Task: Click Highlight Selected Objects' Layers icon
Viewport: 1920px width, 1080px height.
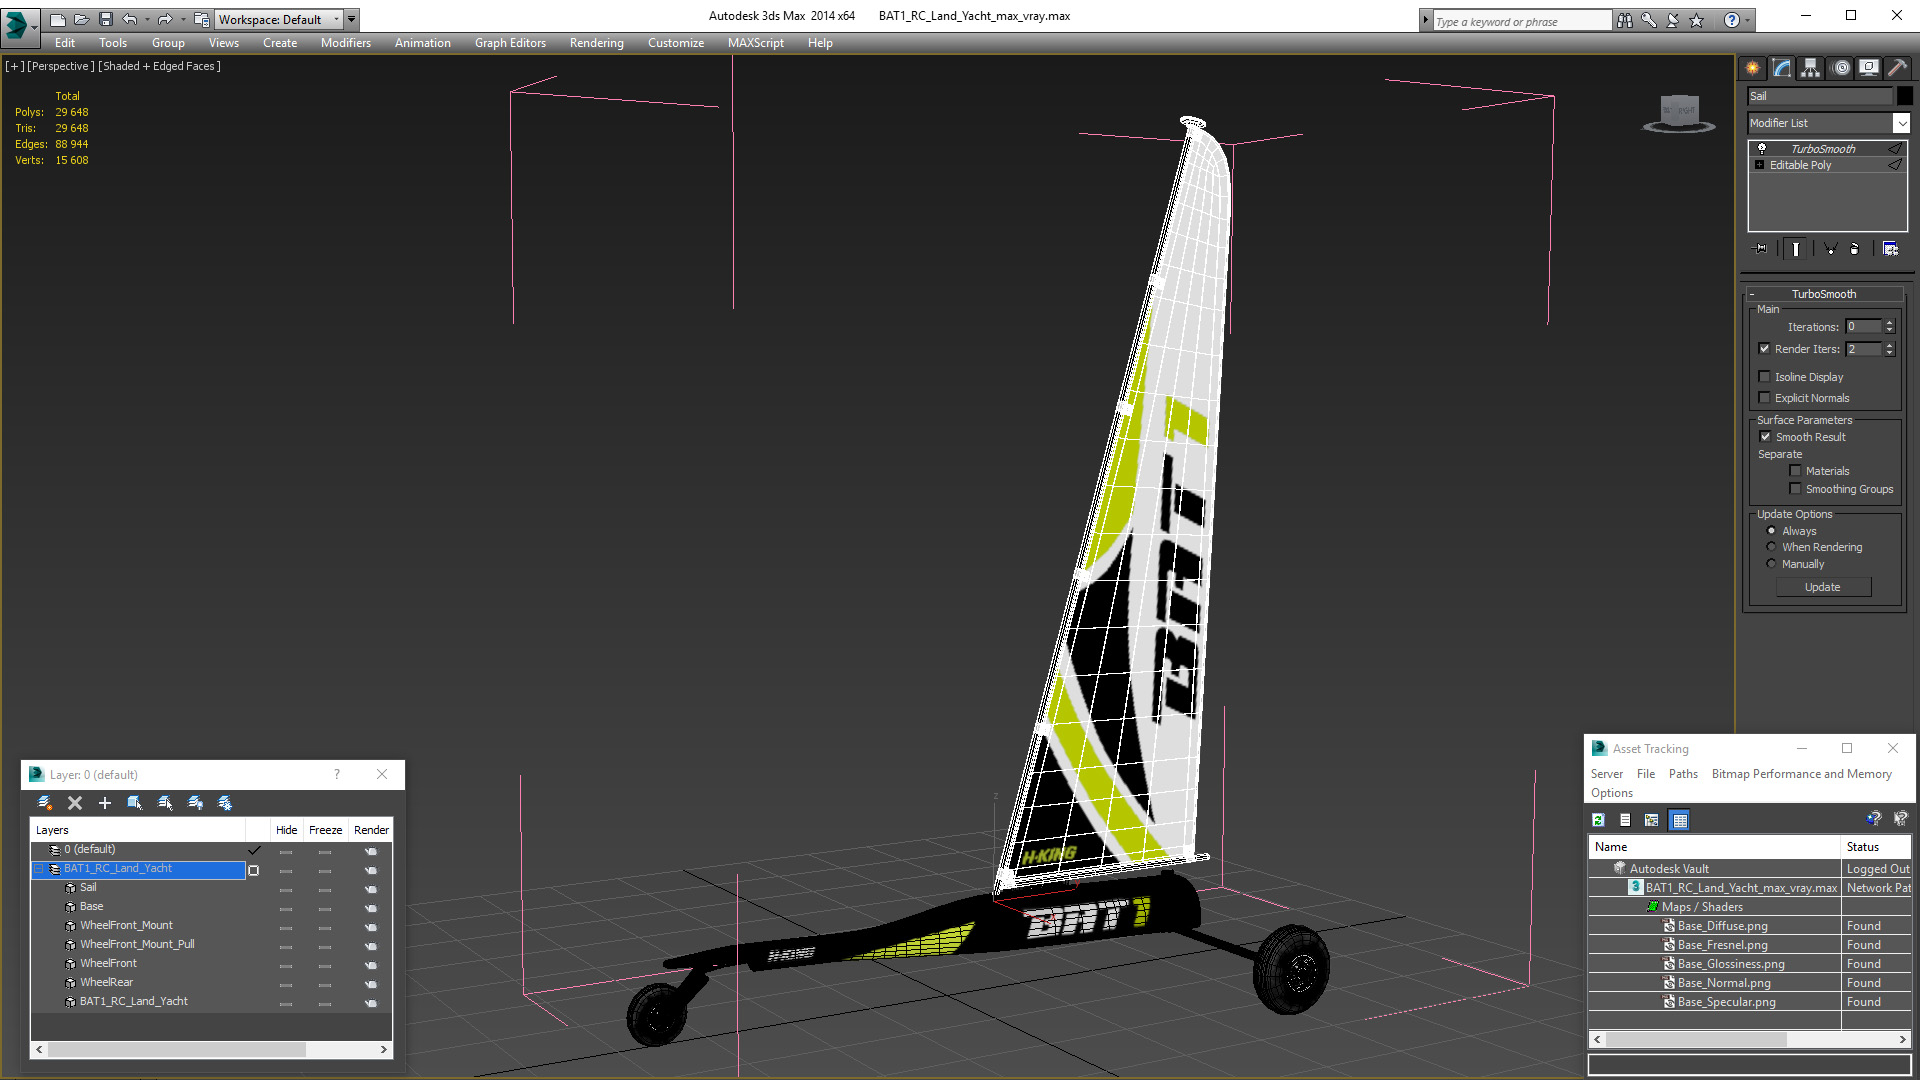Action: (165, 803)
